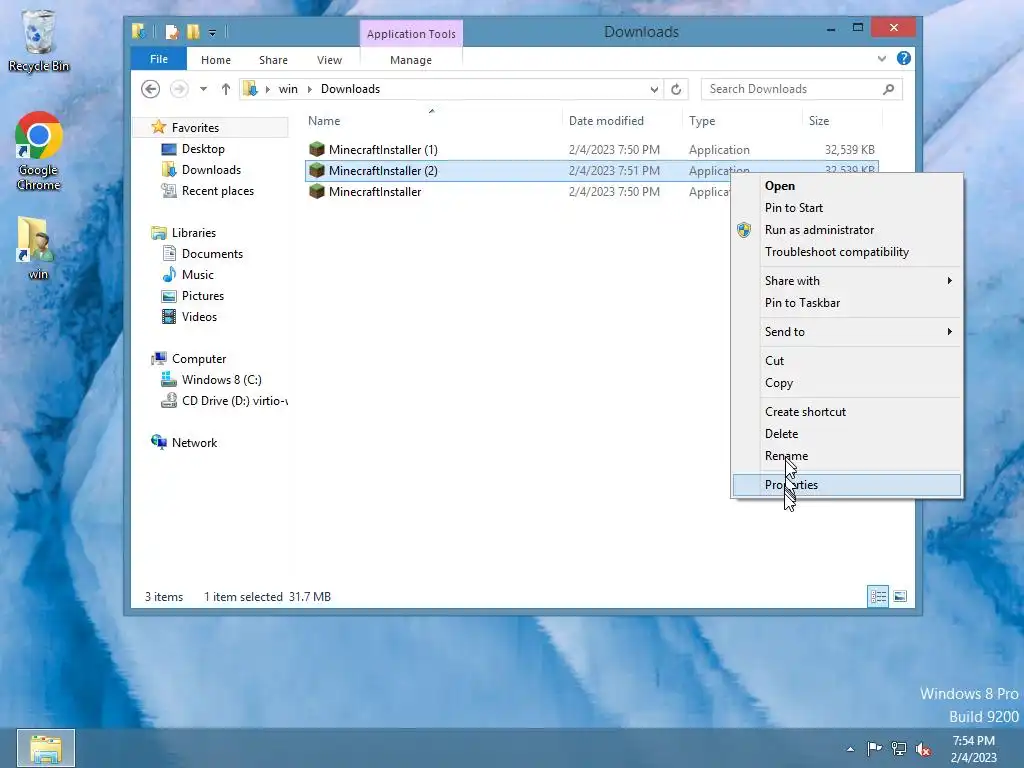Select Desktop in Favorites sidebar
Image resolution: width=1024 pixels, height=768 pixels.
coord(203,149)
